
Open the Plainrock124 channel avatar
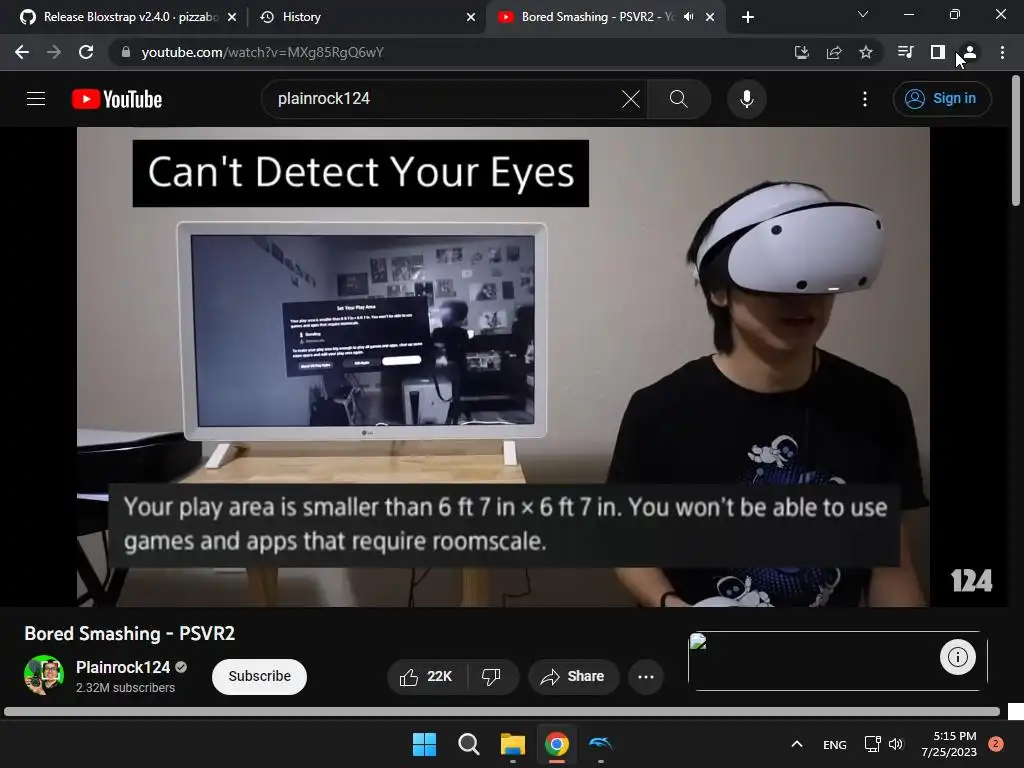point(44,675)
